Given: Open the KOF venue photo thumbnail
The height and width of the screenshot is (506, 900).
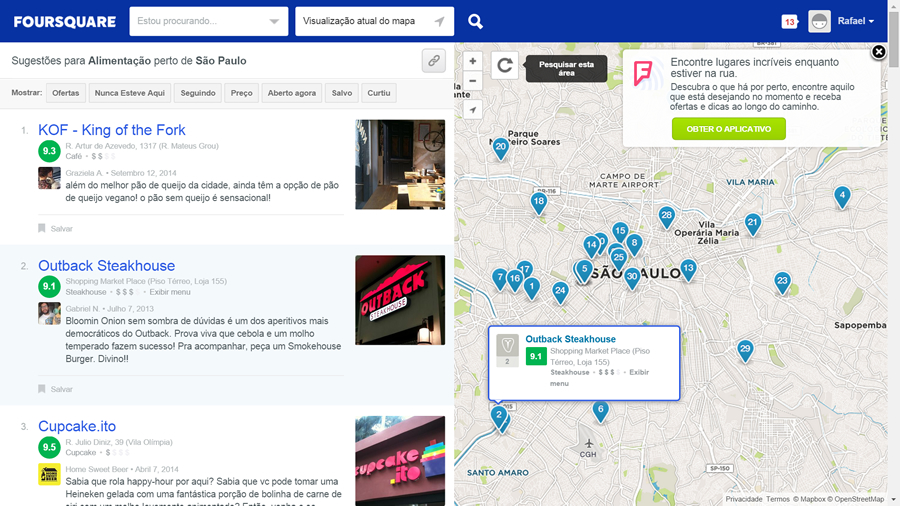Looking at the screenshot, I should 400,164.
